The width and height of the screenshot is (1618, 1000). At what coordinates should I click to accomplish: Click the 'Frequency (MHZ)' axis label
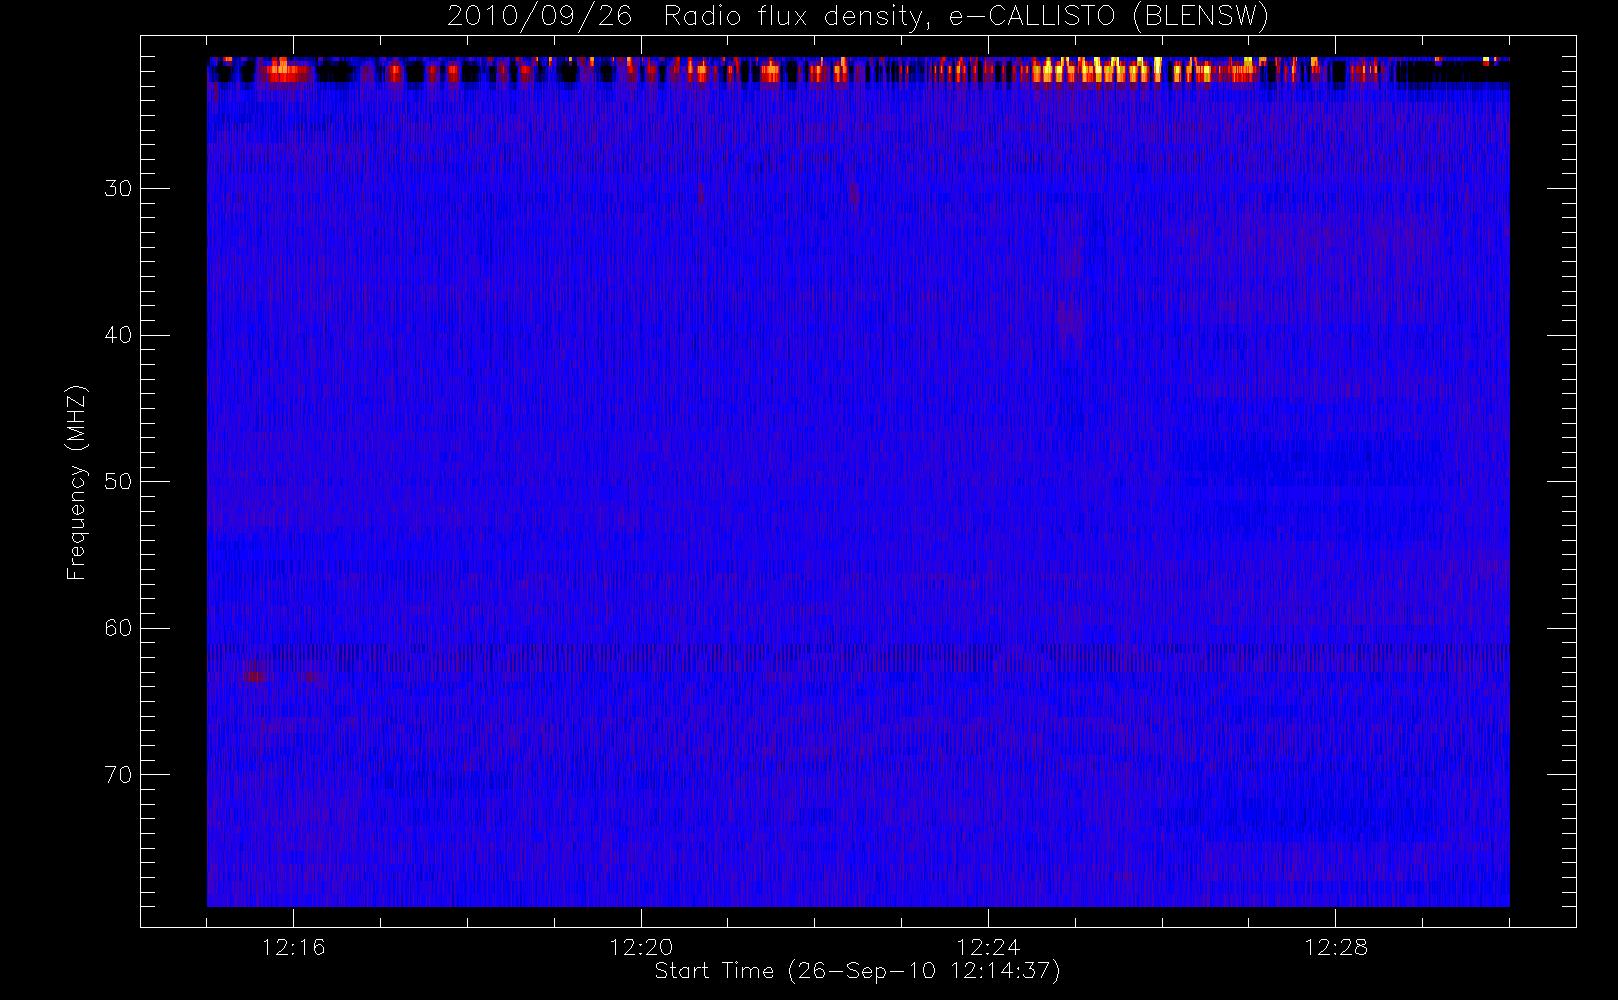pos(77,482)
